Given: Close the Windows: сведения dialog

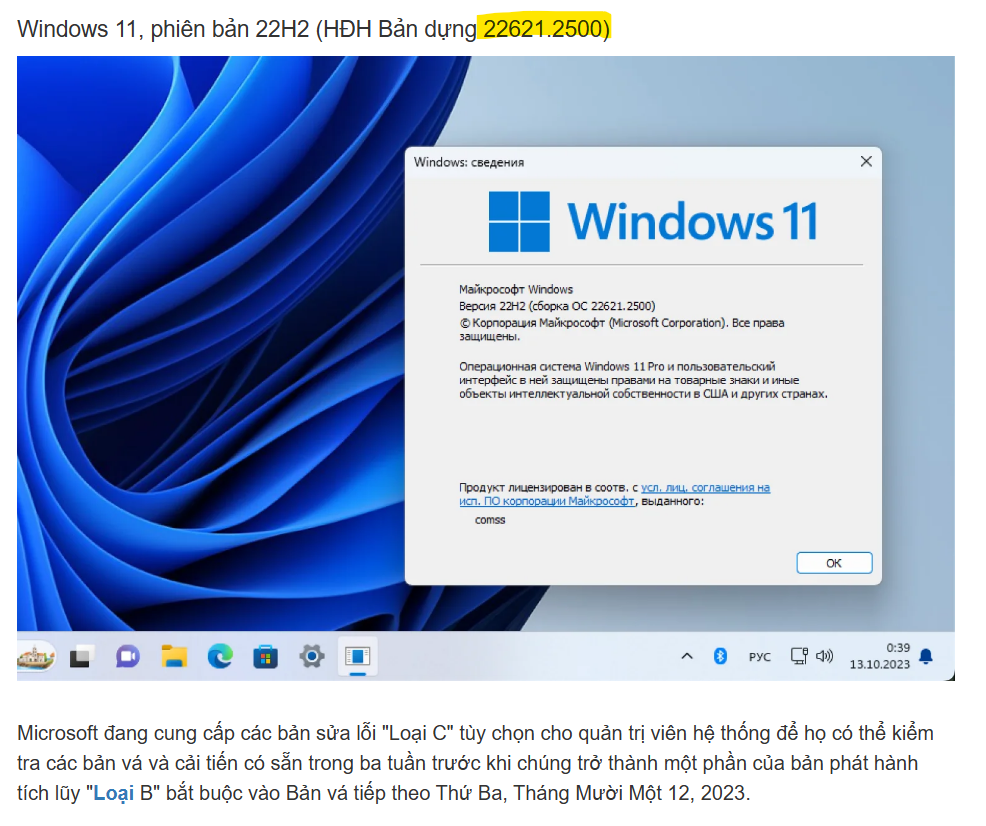Looking at the screenshot, I should pyautogui.click(x=866, y=162).
